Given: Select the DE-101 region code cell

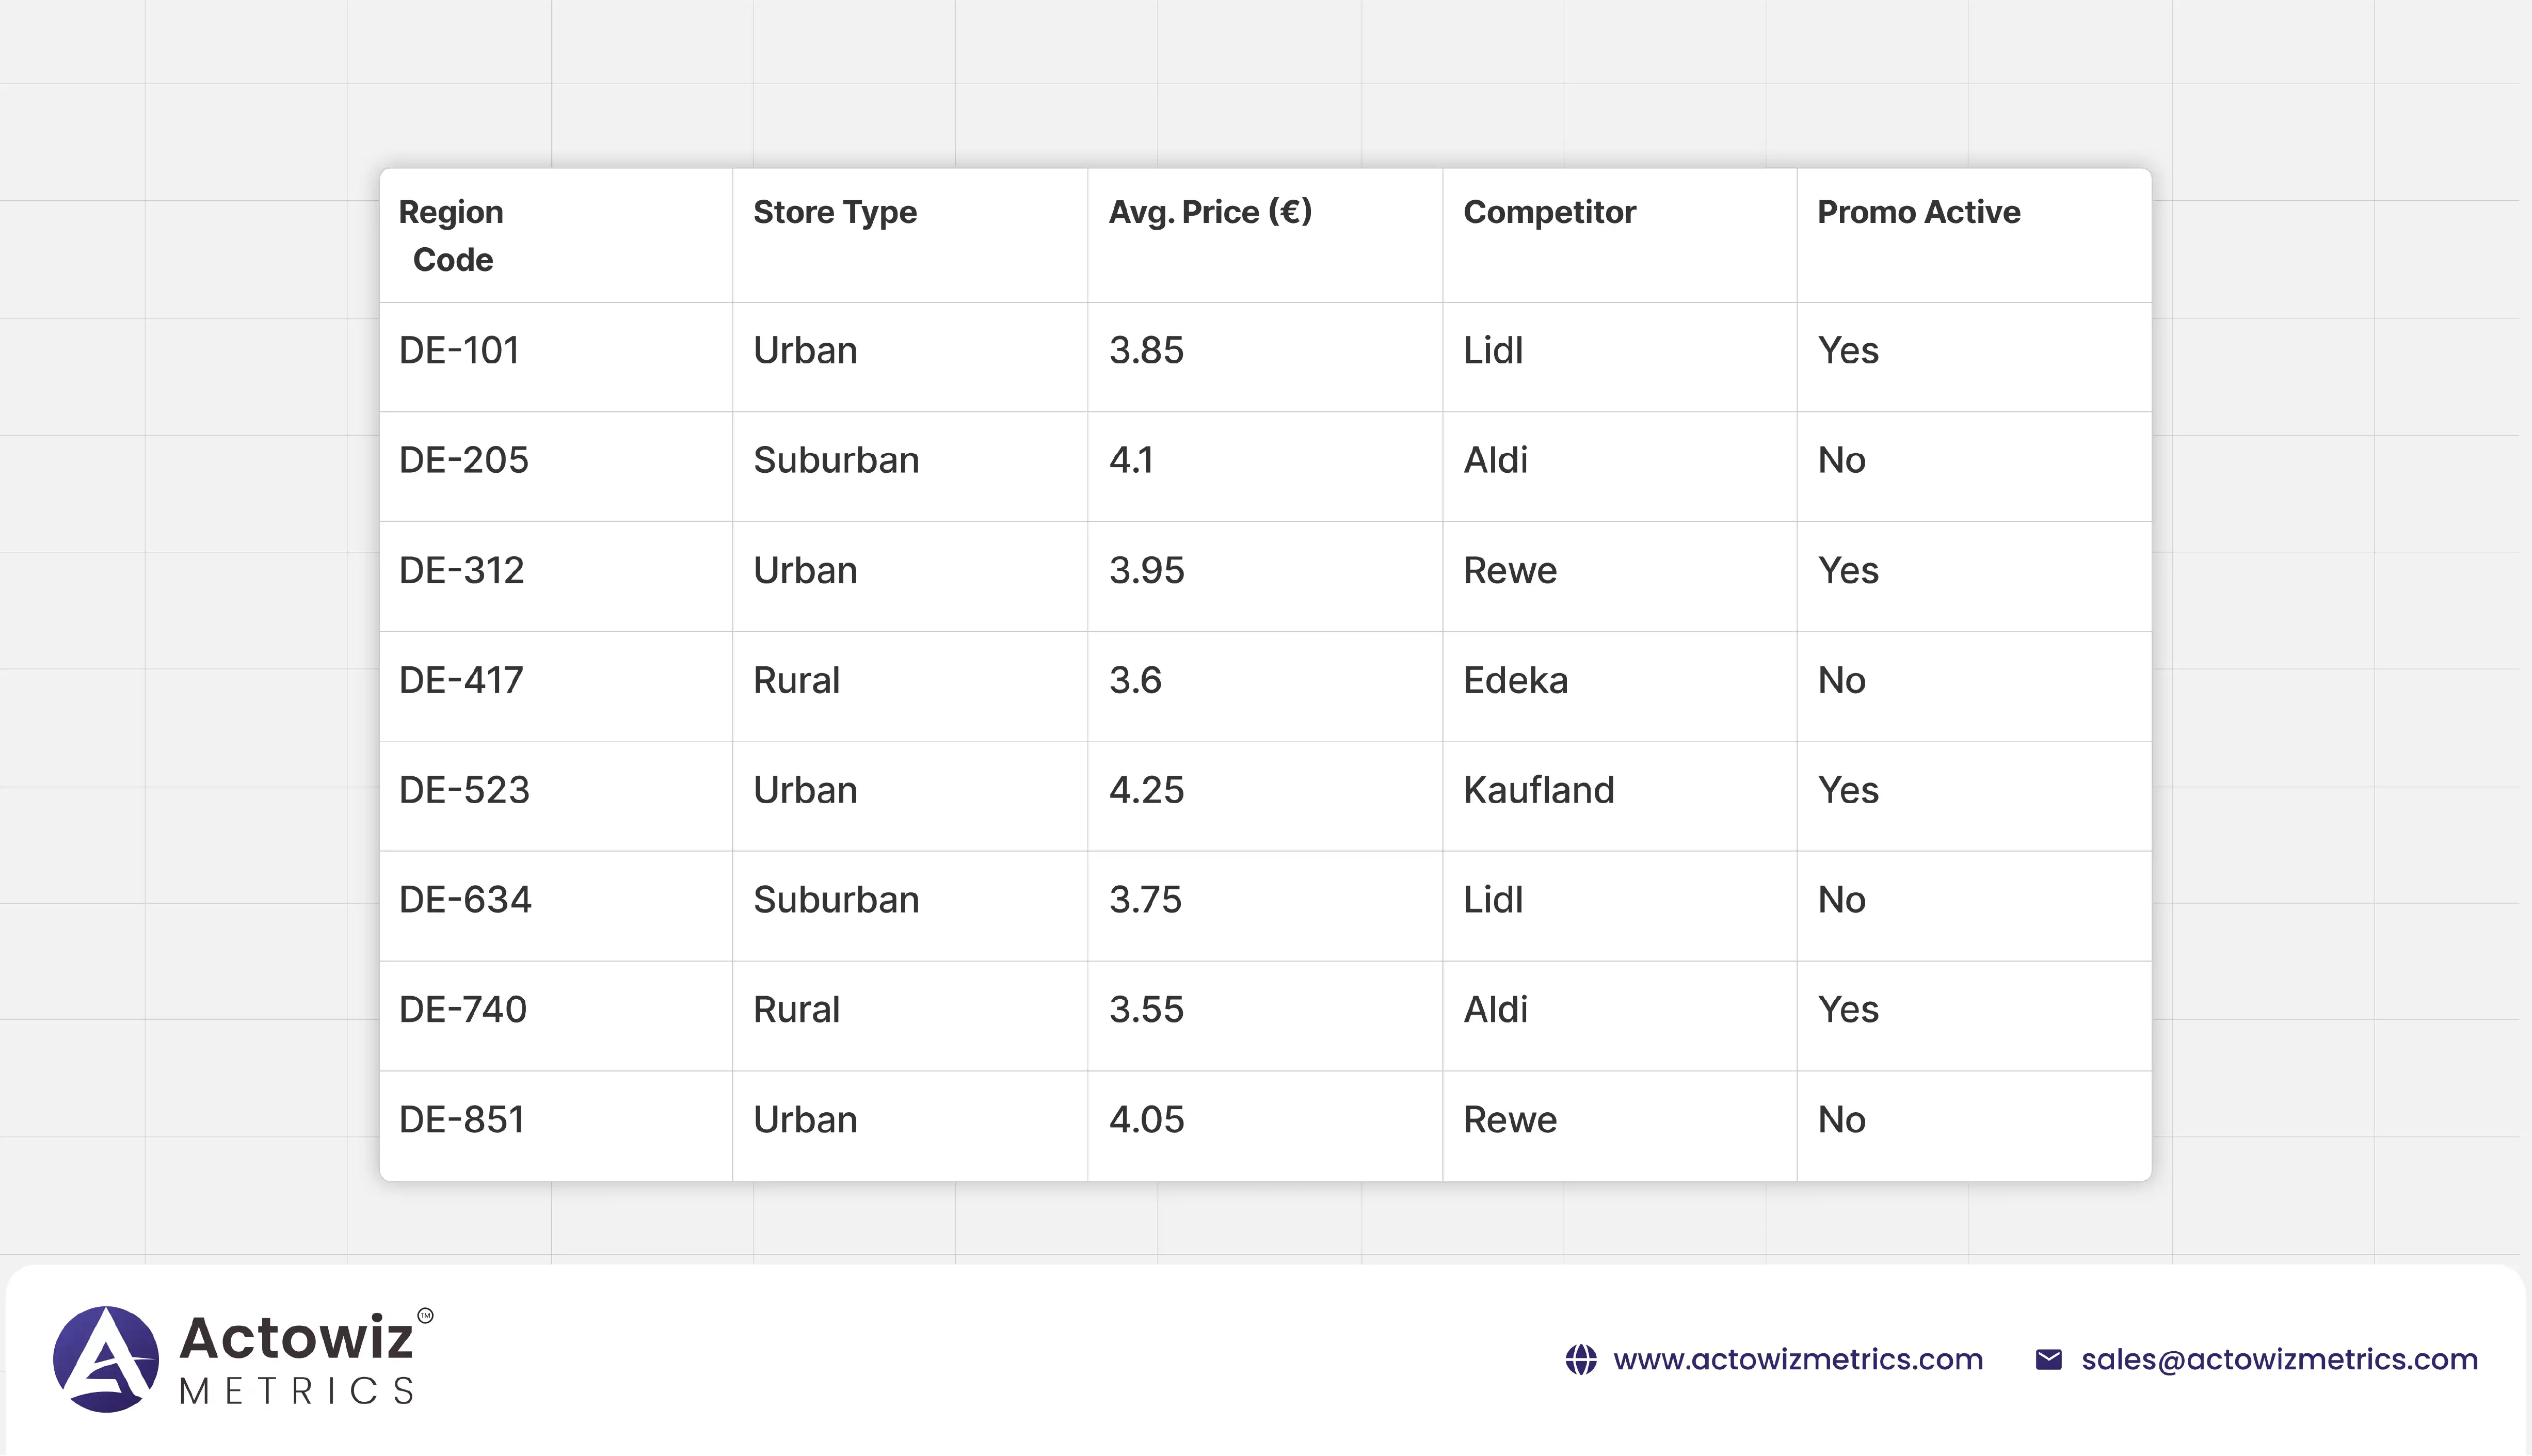Looking at the screenshot, I should click(459, 351).
